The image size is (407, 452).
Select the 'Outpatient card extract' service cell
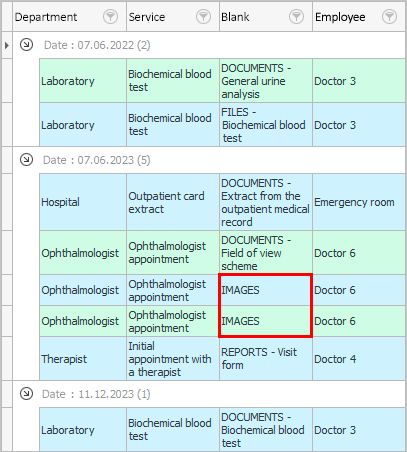[173, 202]
